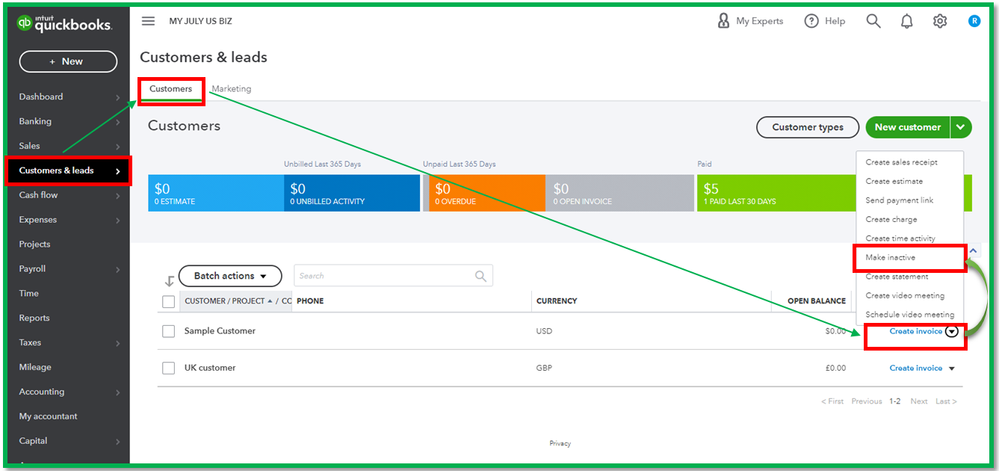Expand the Cash flow sidebar item
Screen dimensions: 999x471
pos(118,196)
